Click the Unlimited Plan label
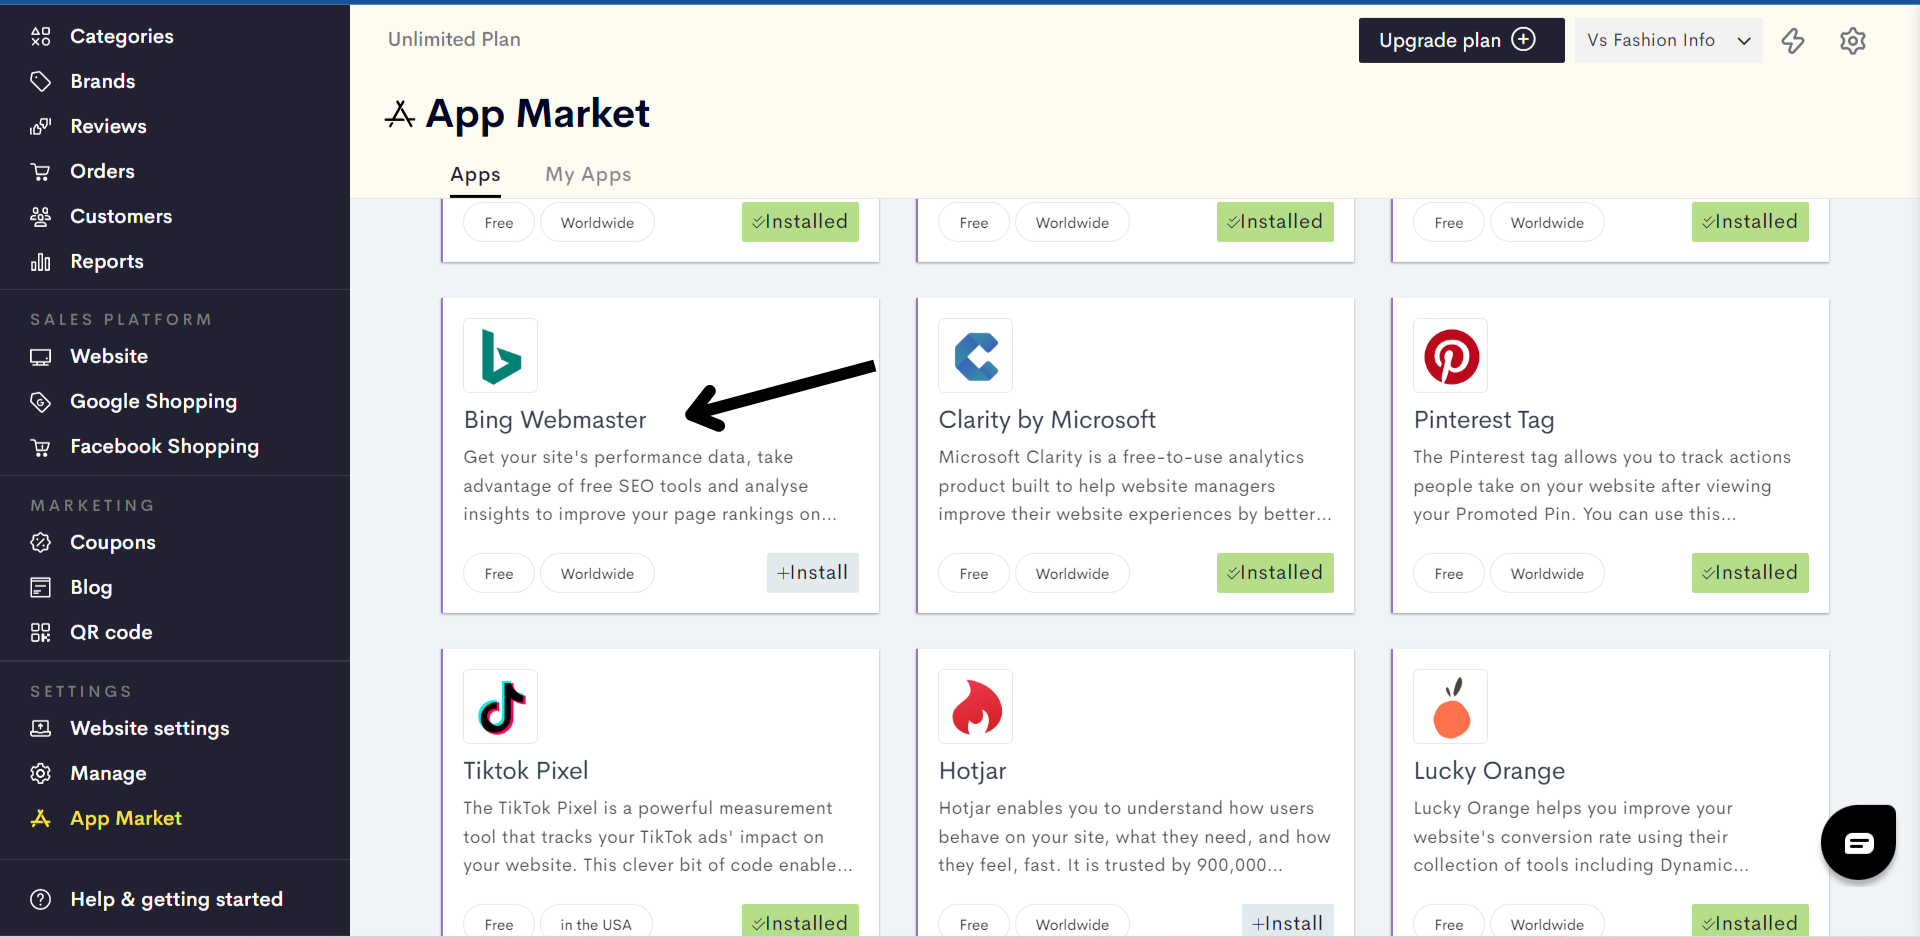This screenshot has width=1920, height=937. (x=454, y=39)
